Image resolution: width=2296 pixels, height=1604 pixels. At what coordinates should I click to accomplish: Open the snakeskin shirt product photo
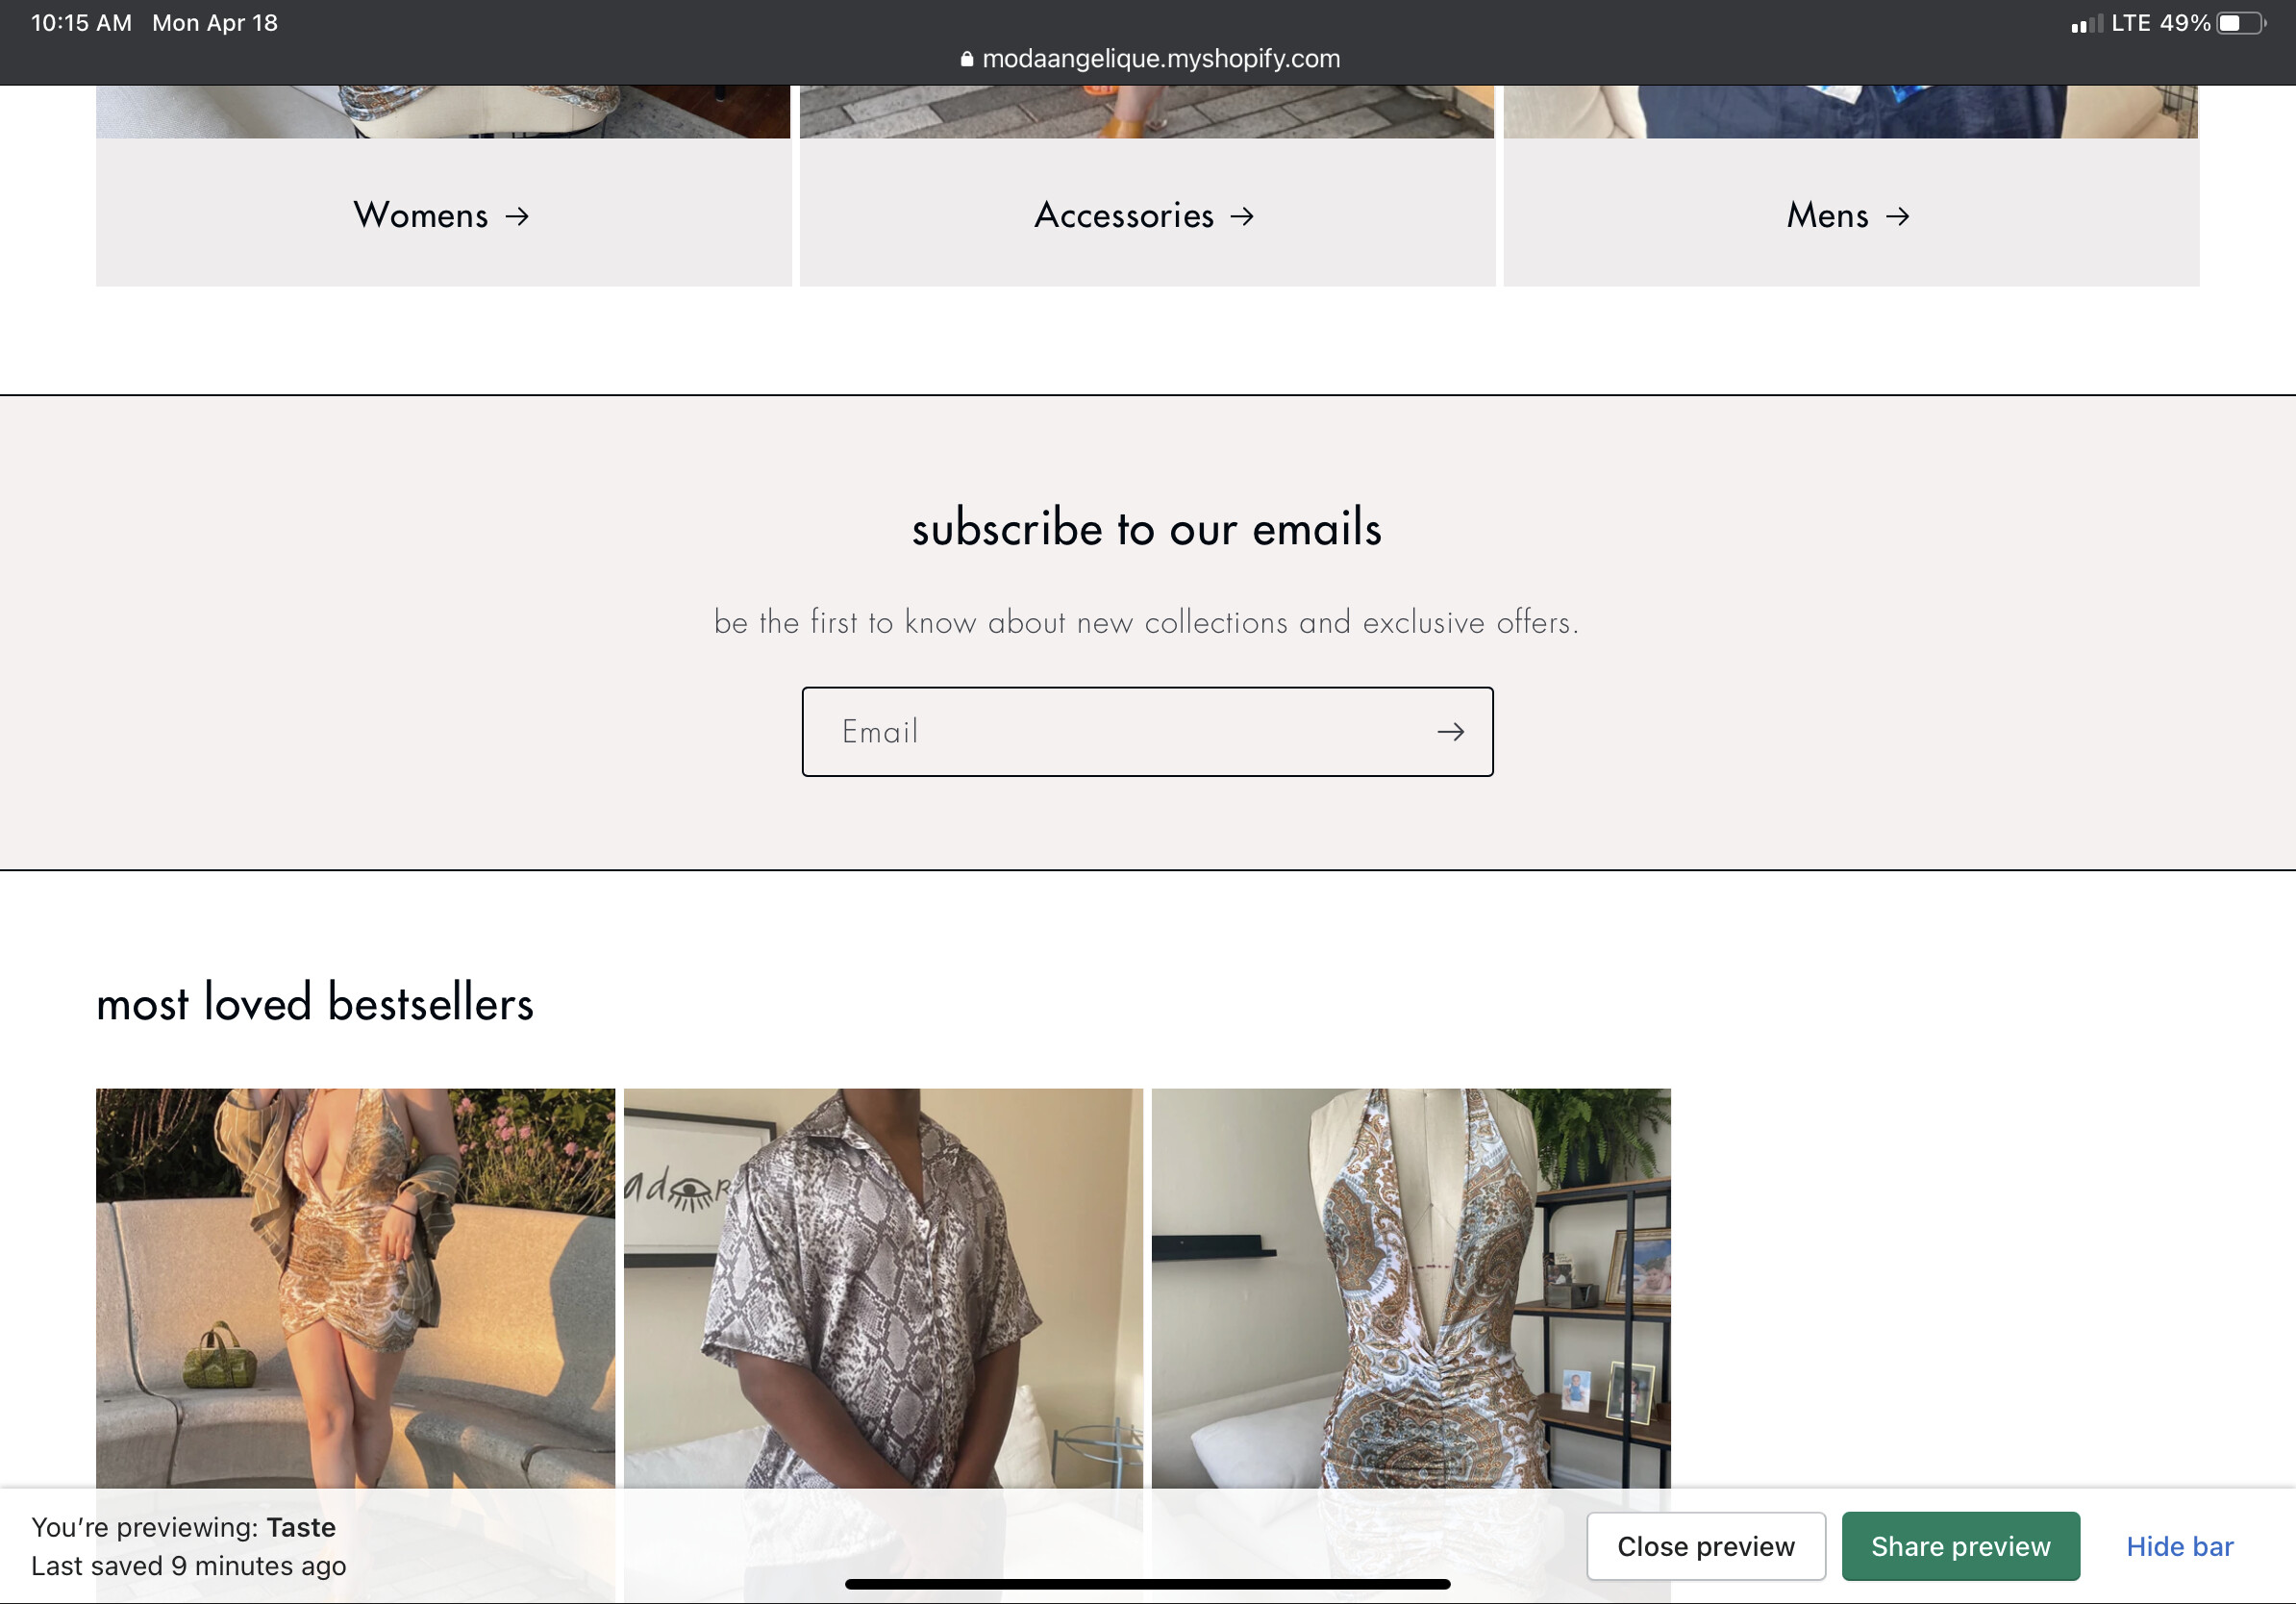(884, 1290)
